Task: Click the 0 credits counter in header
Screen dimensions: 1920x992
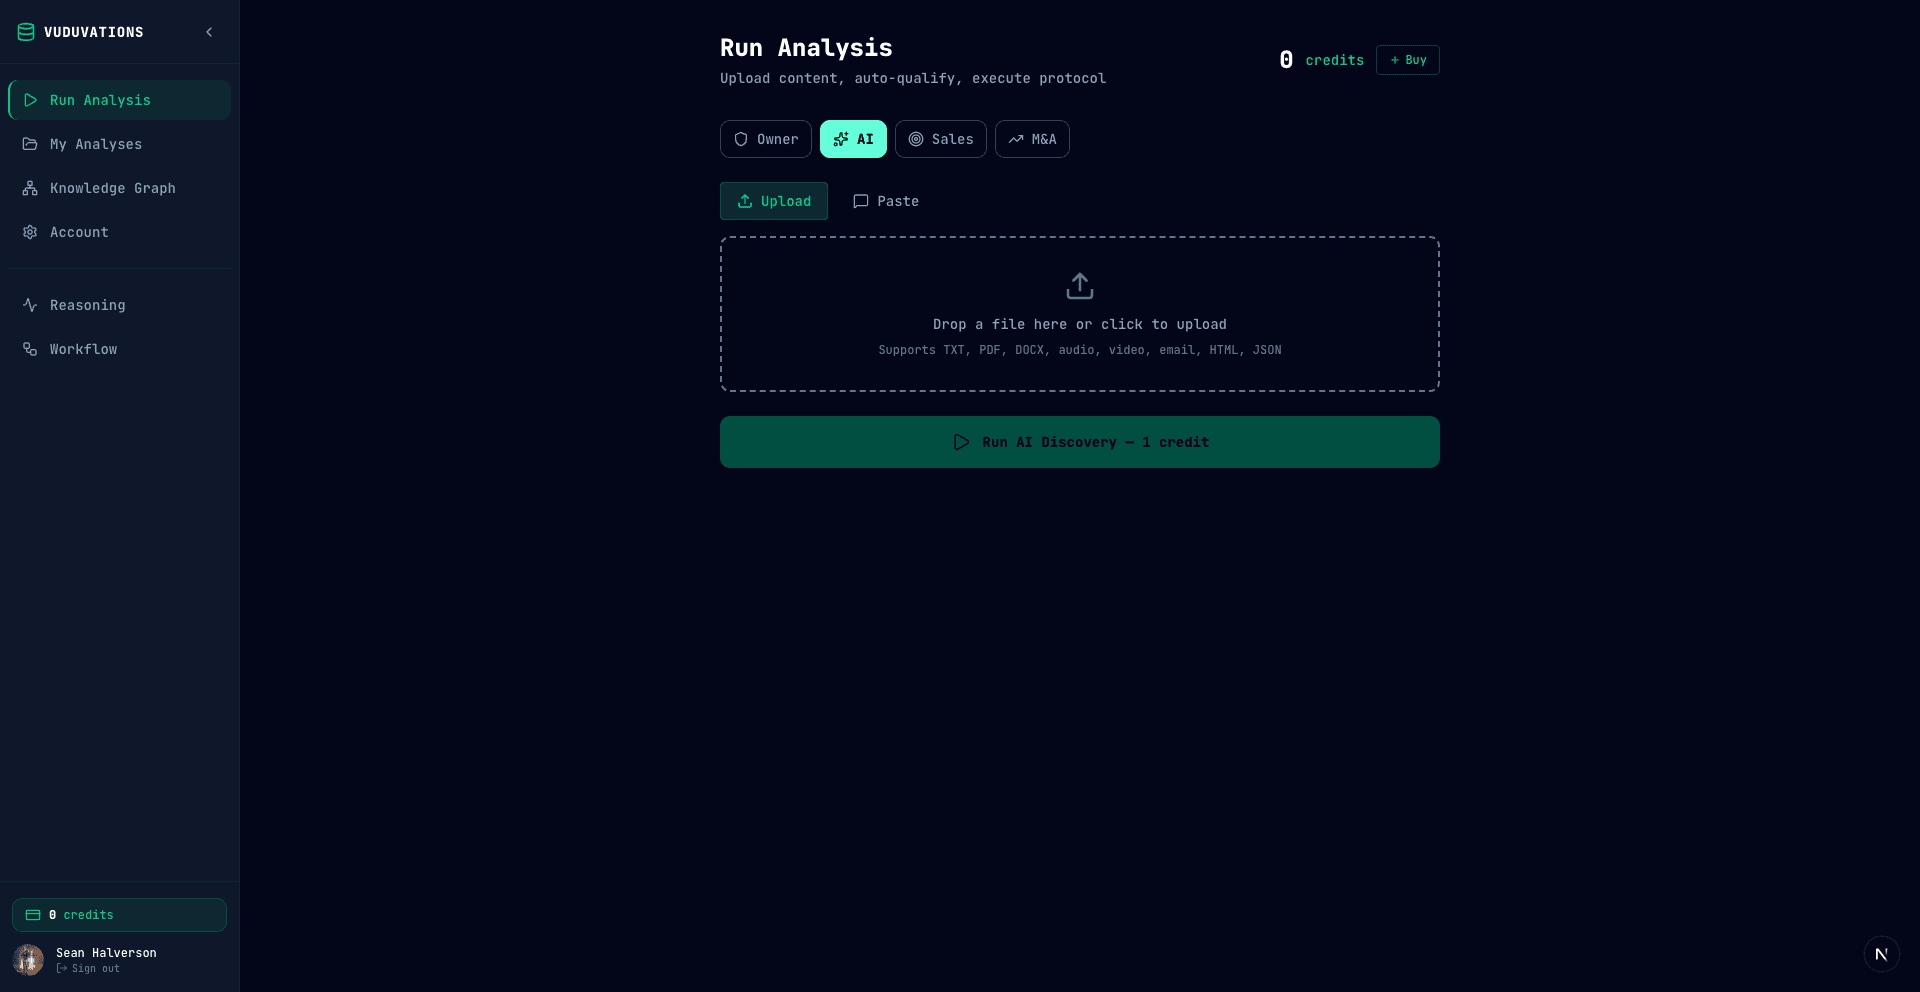Action: [x=1321, y=60]
